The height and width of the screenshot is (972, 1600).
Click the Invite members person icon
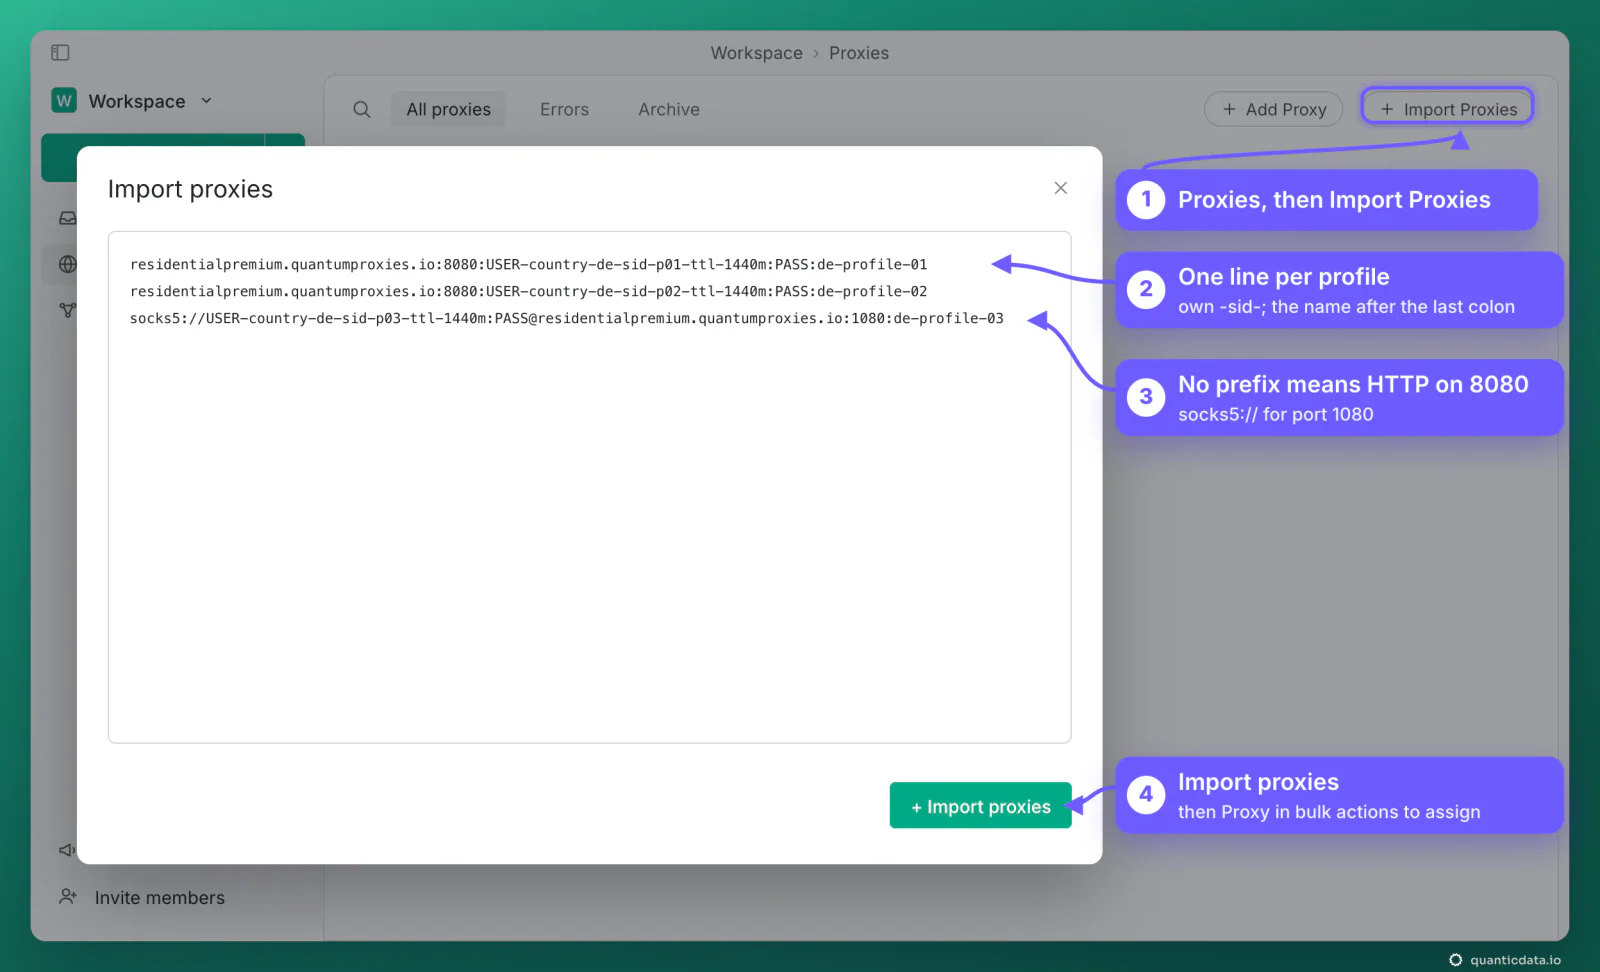click(x=68, y=896)
